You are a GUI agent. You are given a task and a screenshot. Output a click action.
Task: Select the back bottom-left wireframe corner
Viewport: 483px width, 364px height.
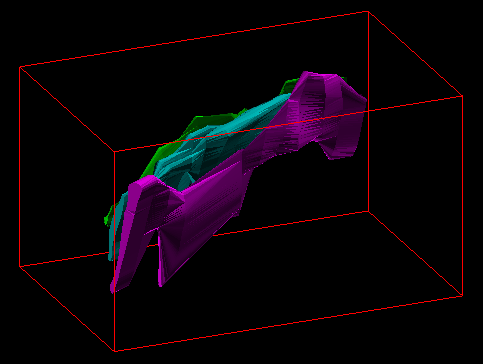(20, 266)
